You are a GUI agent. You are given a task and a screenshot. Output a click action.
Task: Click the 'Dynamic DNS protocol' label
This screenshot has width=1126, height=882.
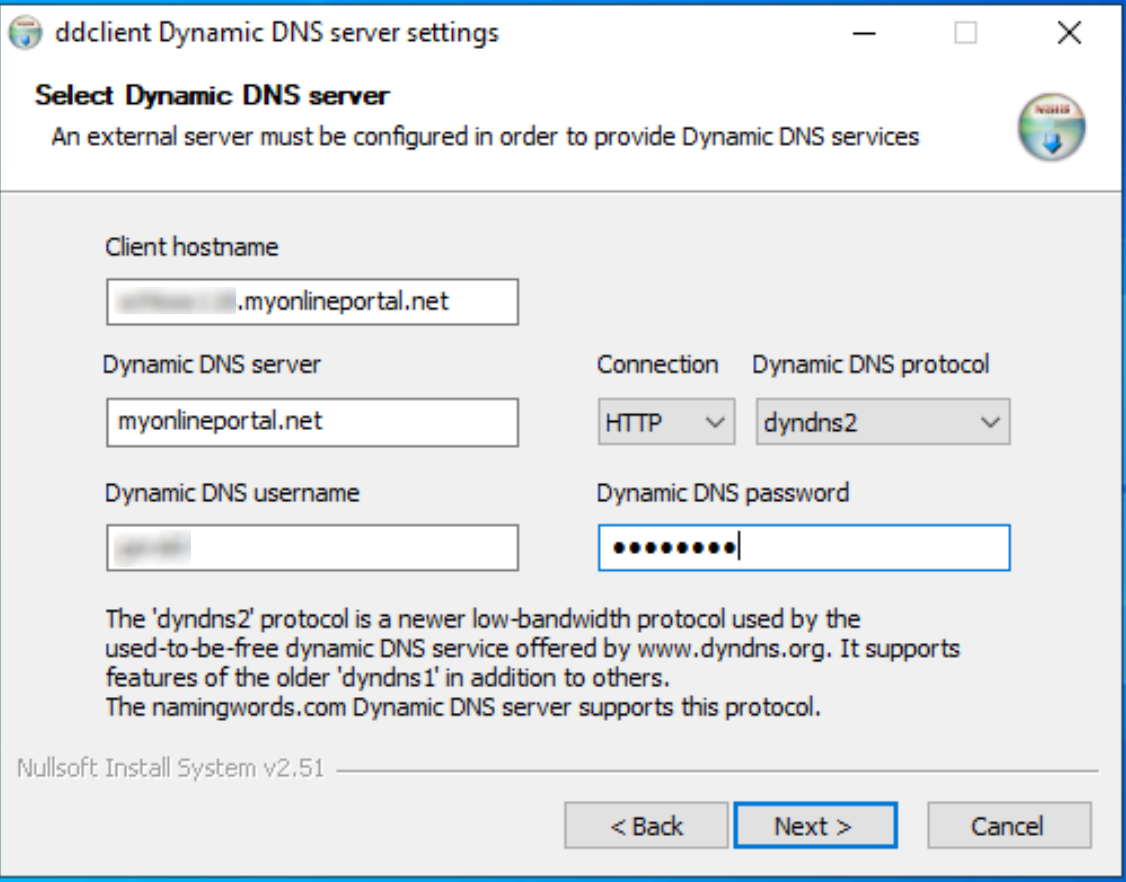pyautogui.click(x=870, y=365)
